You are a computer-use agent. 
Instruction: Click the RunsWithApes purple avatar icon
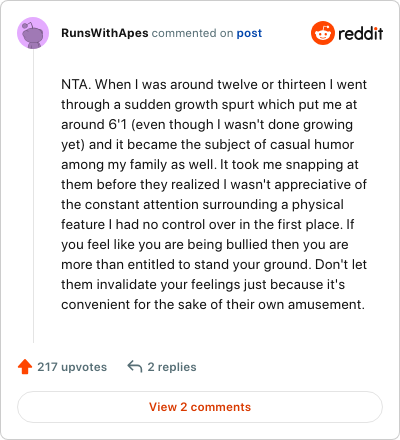(x=33, y=33)
